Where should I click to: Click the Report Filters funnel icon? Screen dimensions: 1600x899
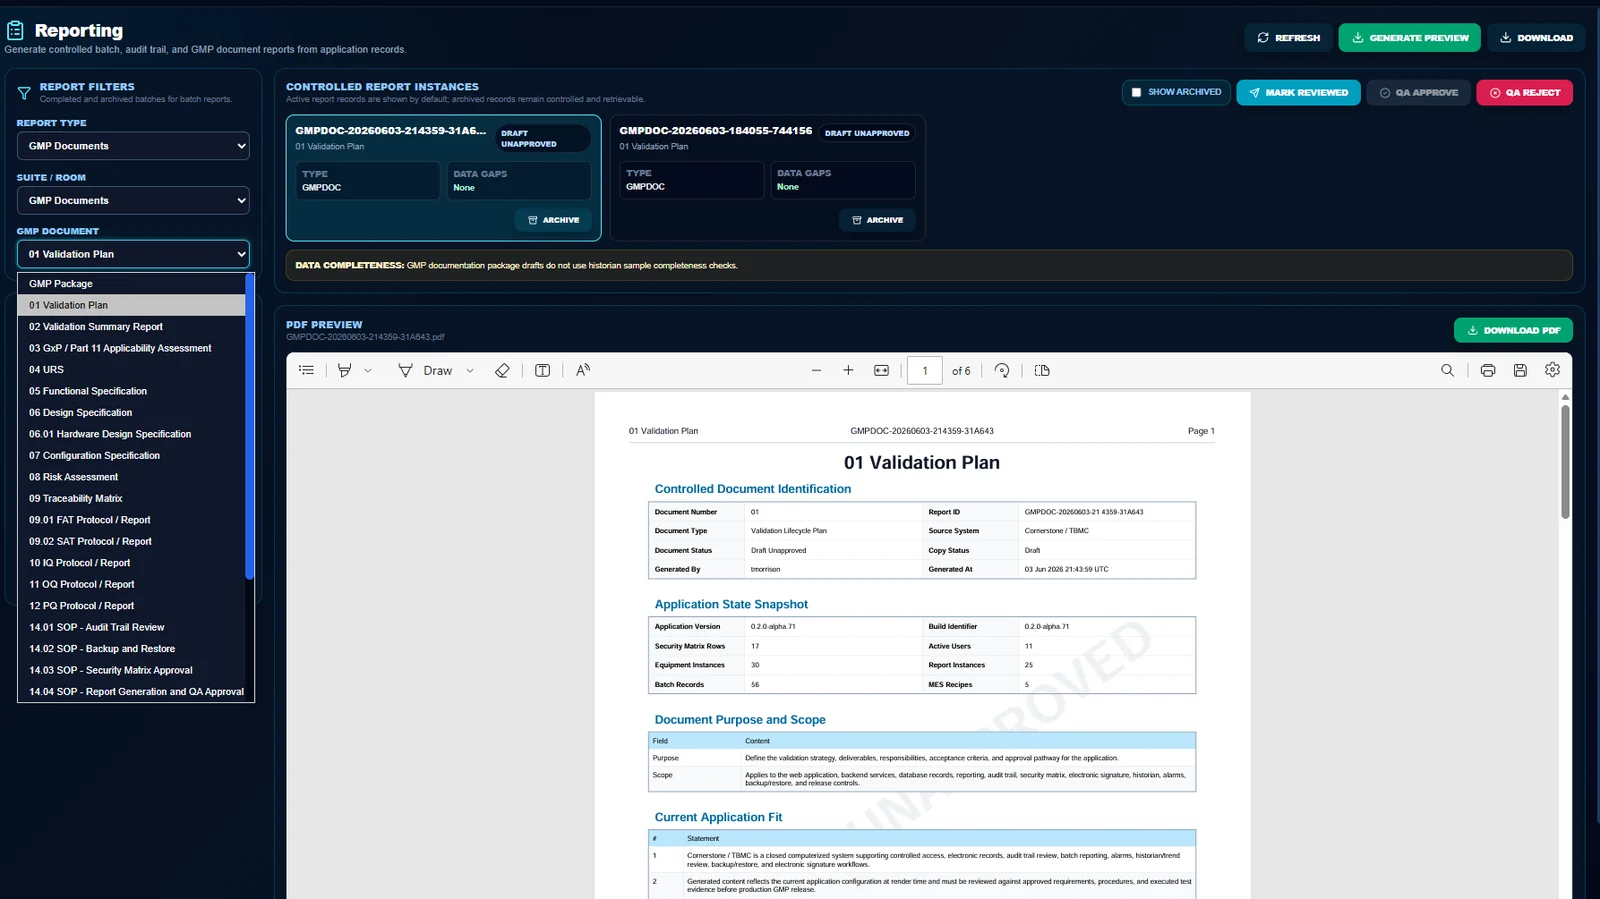pos(24,93)
